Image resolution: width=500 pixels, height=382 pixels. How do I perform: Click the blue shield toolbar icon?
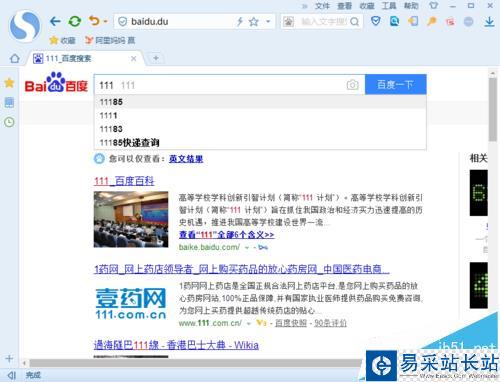[x=376, y=21]
